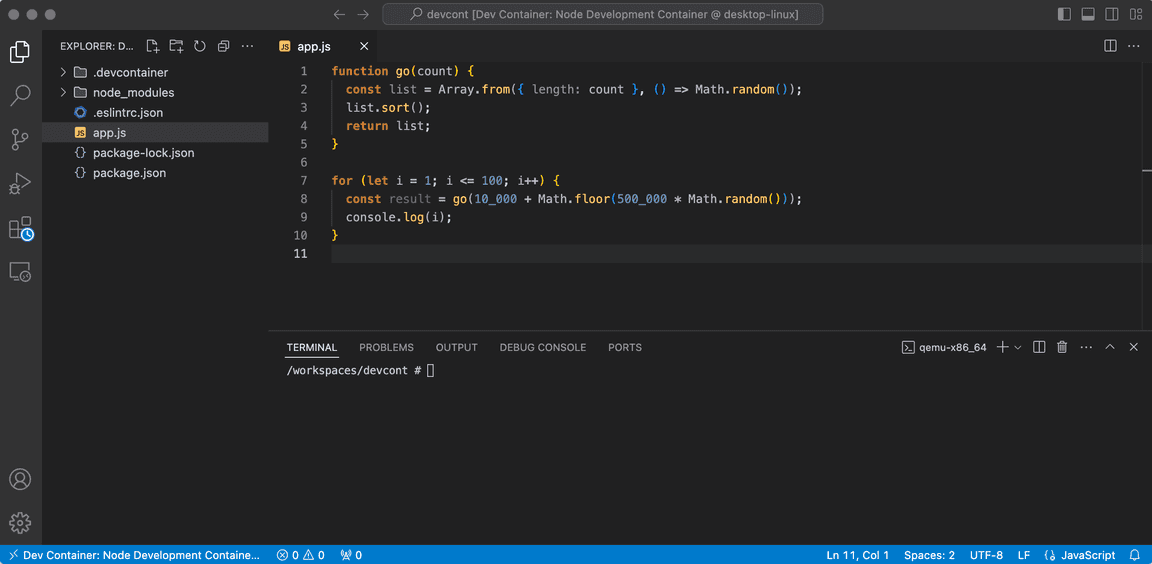1152x564 pixels.
Task: Open Source Control view
Action: tap(20, 140)
